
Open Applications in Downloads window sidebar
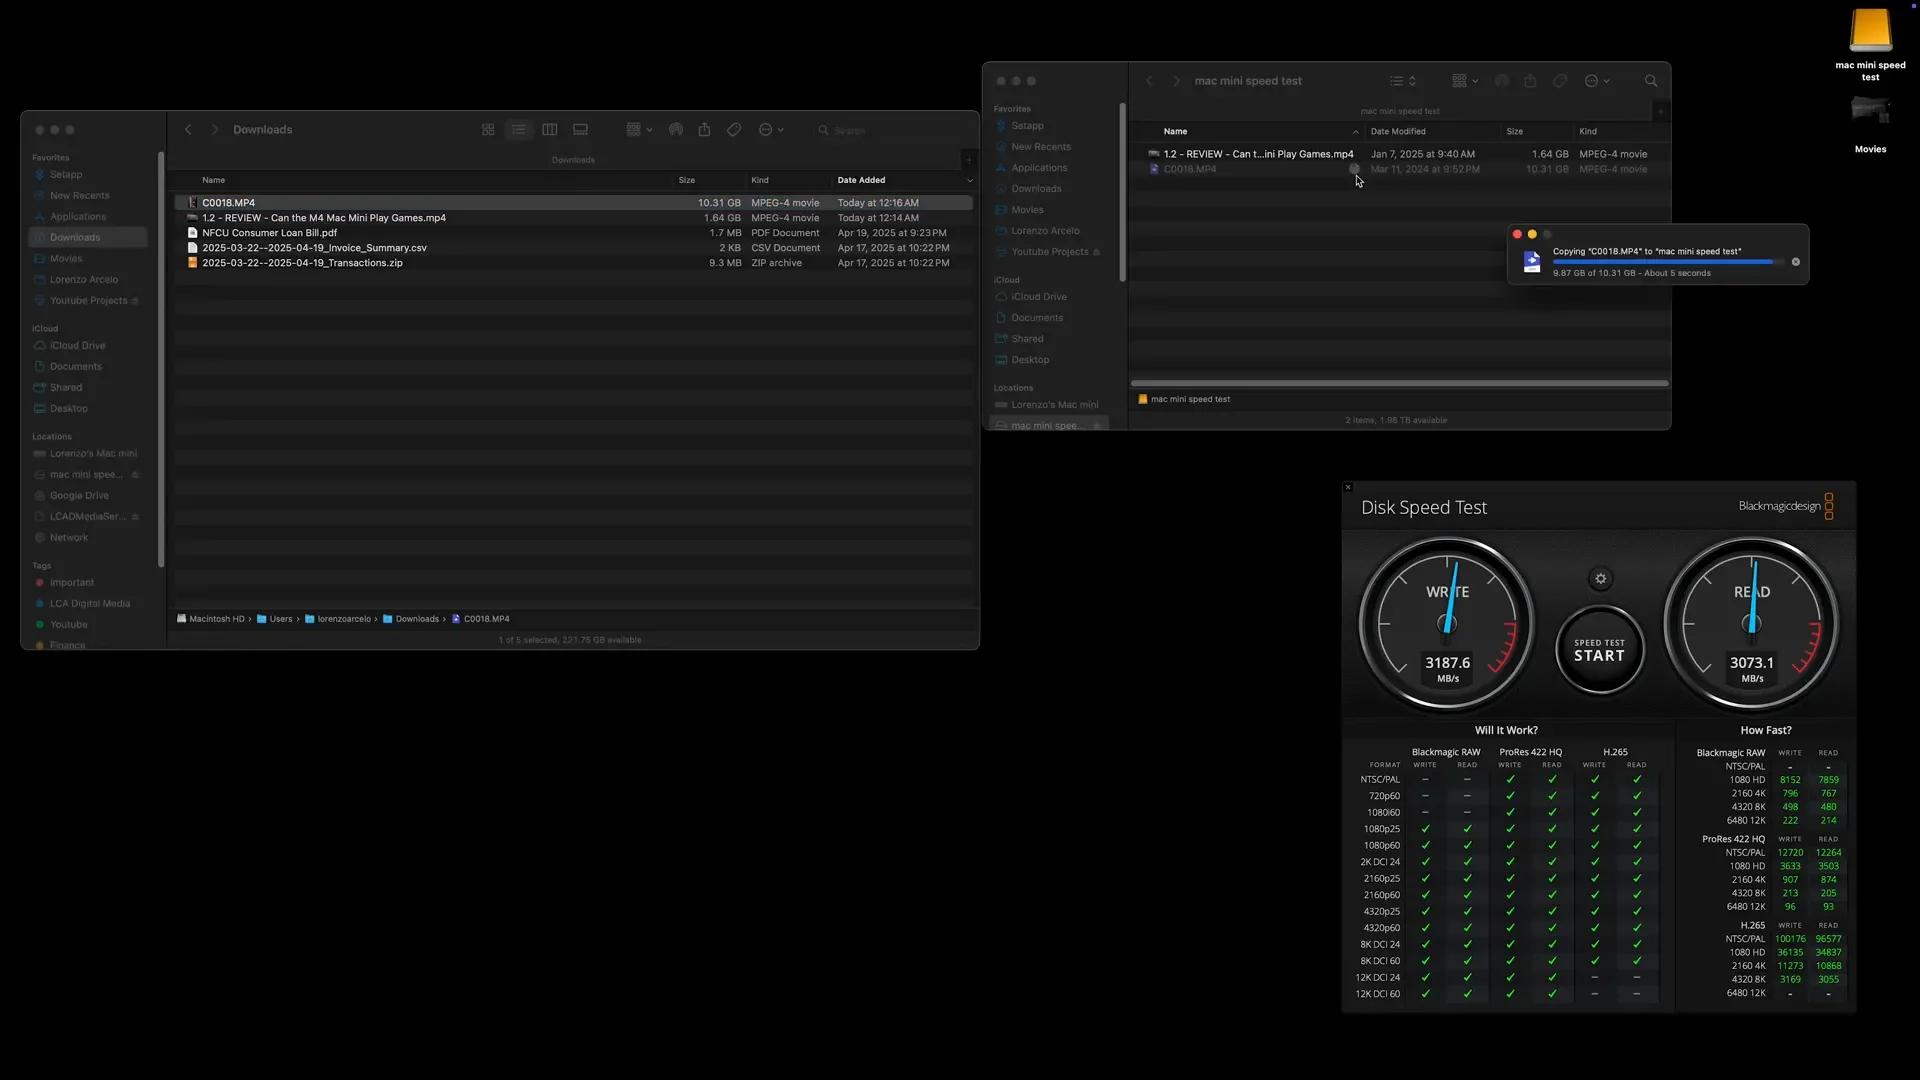click(x=78, y=217)
